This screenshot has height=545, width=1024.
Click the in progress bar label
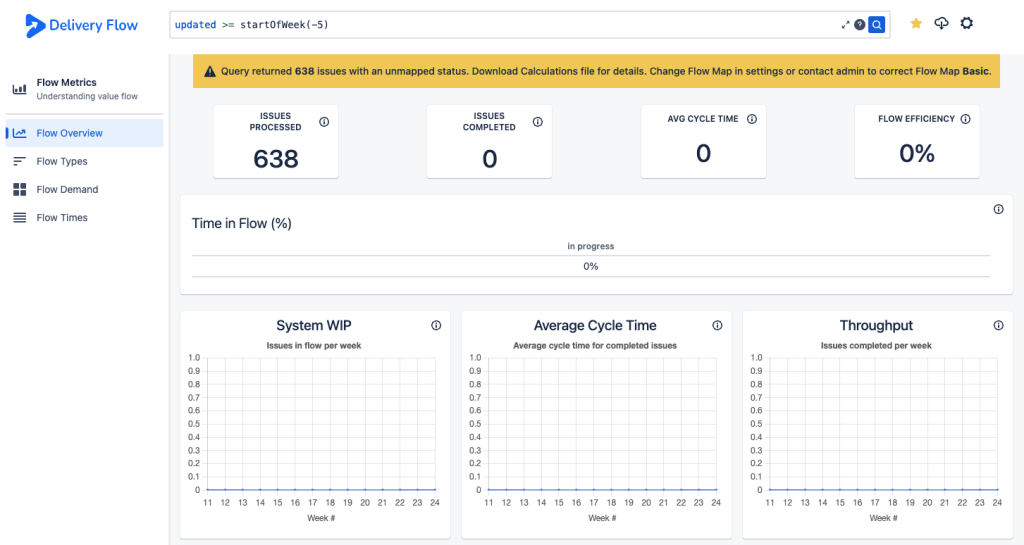590,246
